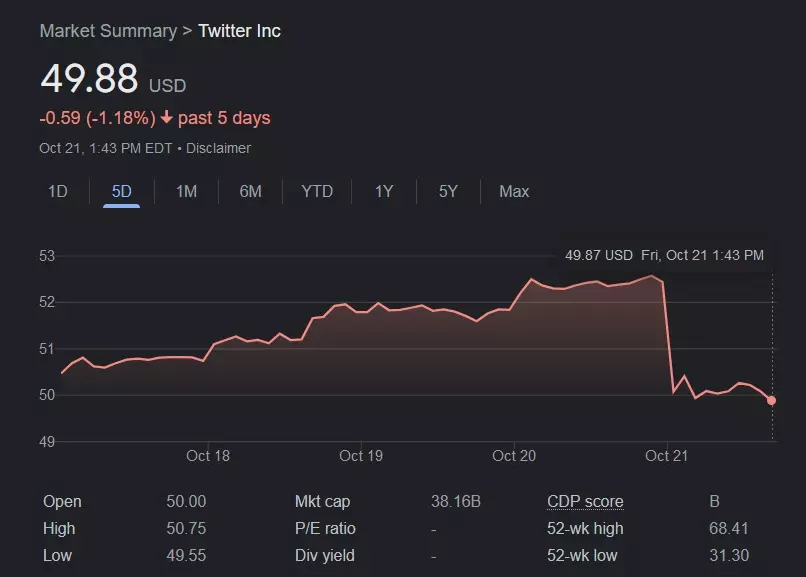Select the 1D time range tab
The height and width of the screenshot is (577, 806).
58,191
